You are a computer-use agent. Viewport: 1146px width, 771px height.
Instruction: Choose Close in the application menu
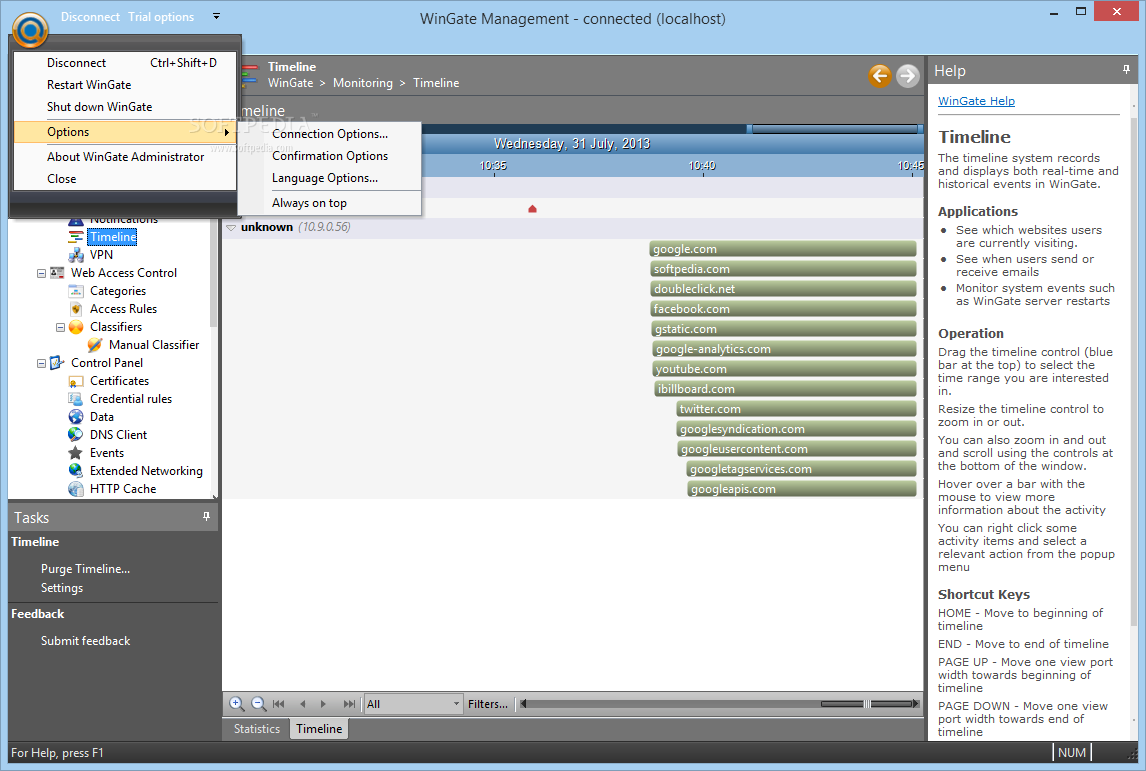pyautogui.click(x=125, y=178)
